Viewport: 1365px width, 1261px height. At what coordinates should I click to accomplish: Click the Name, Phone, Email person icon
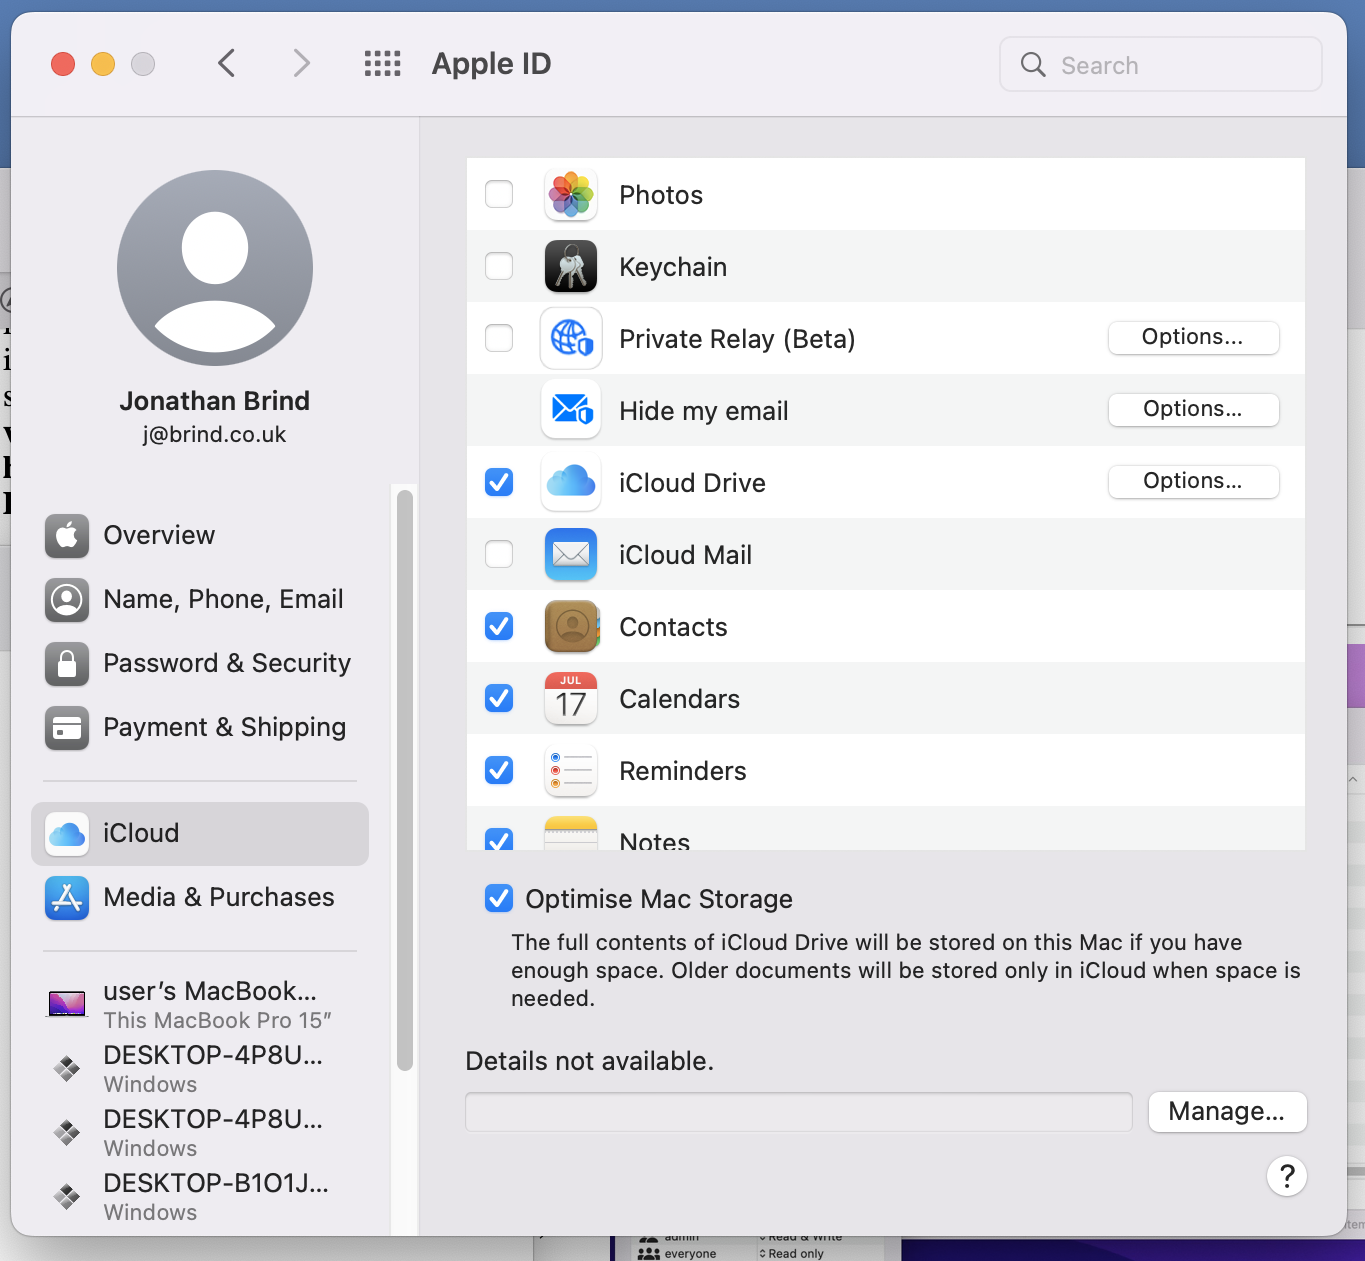tap(67, 600)
